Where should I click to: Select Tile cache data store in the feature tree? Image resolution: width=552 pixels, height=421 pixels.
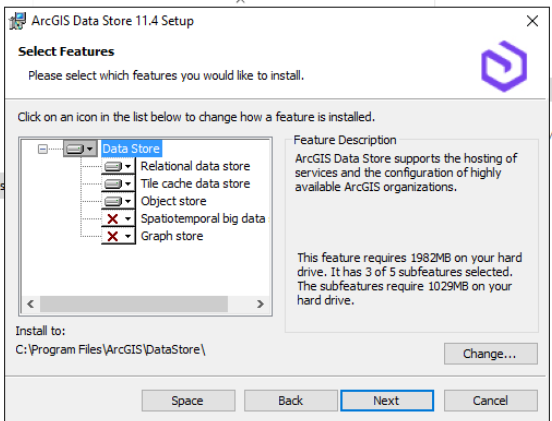point(195,183)
